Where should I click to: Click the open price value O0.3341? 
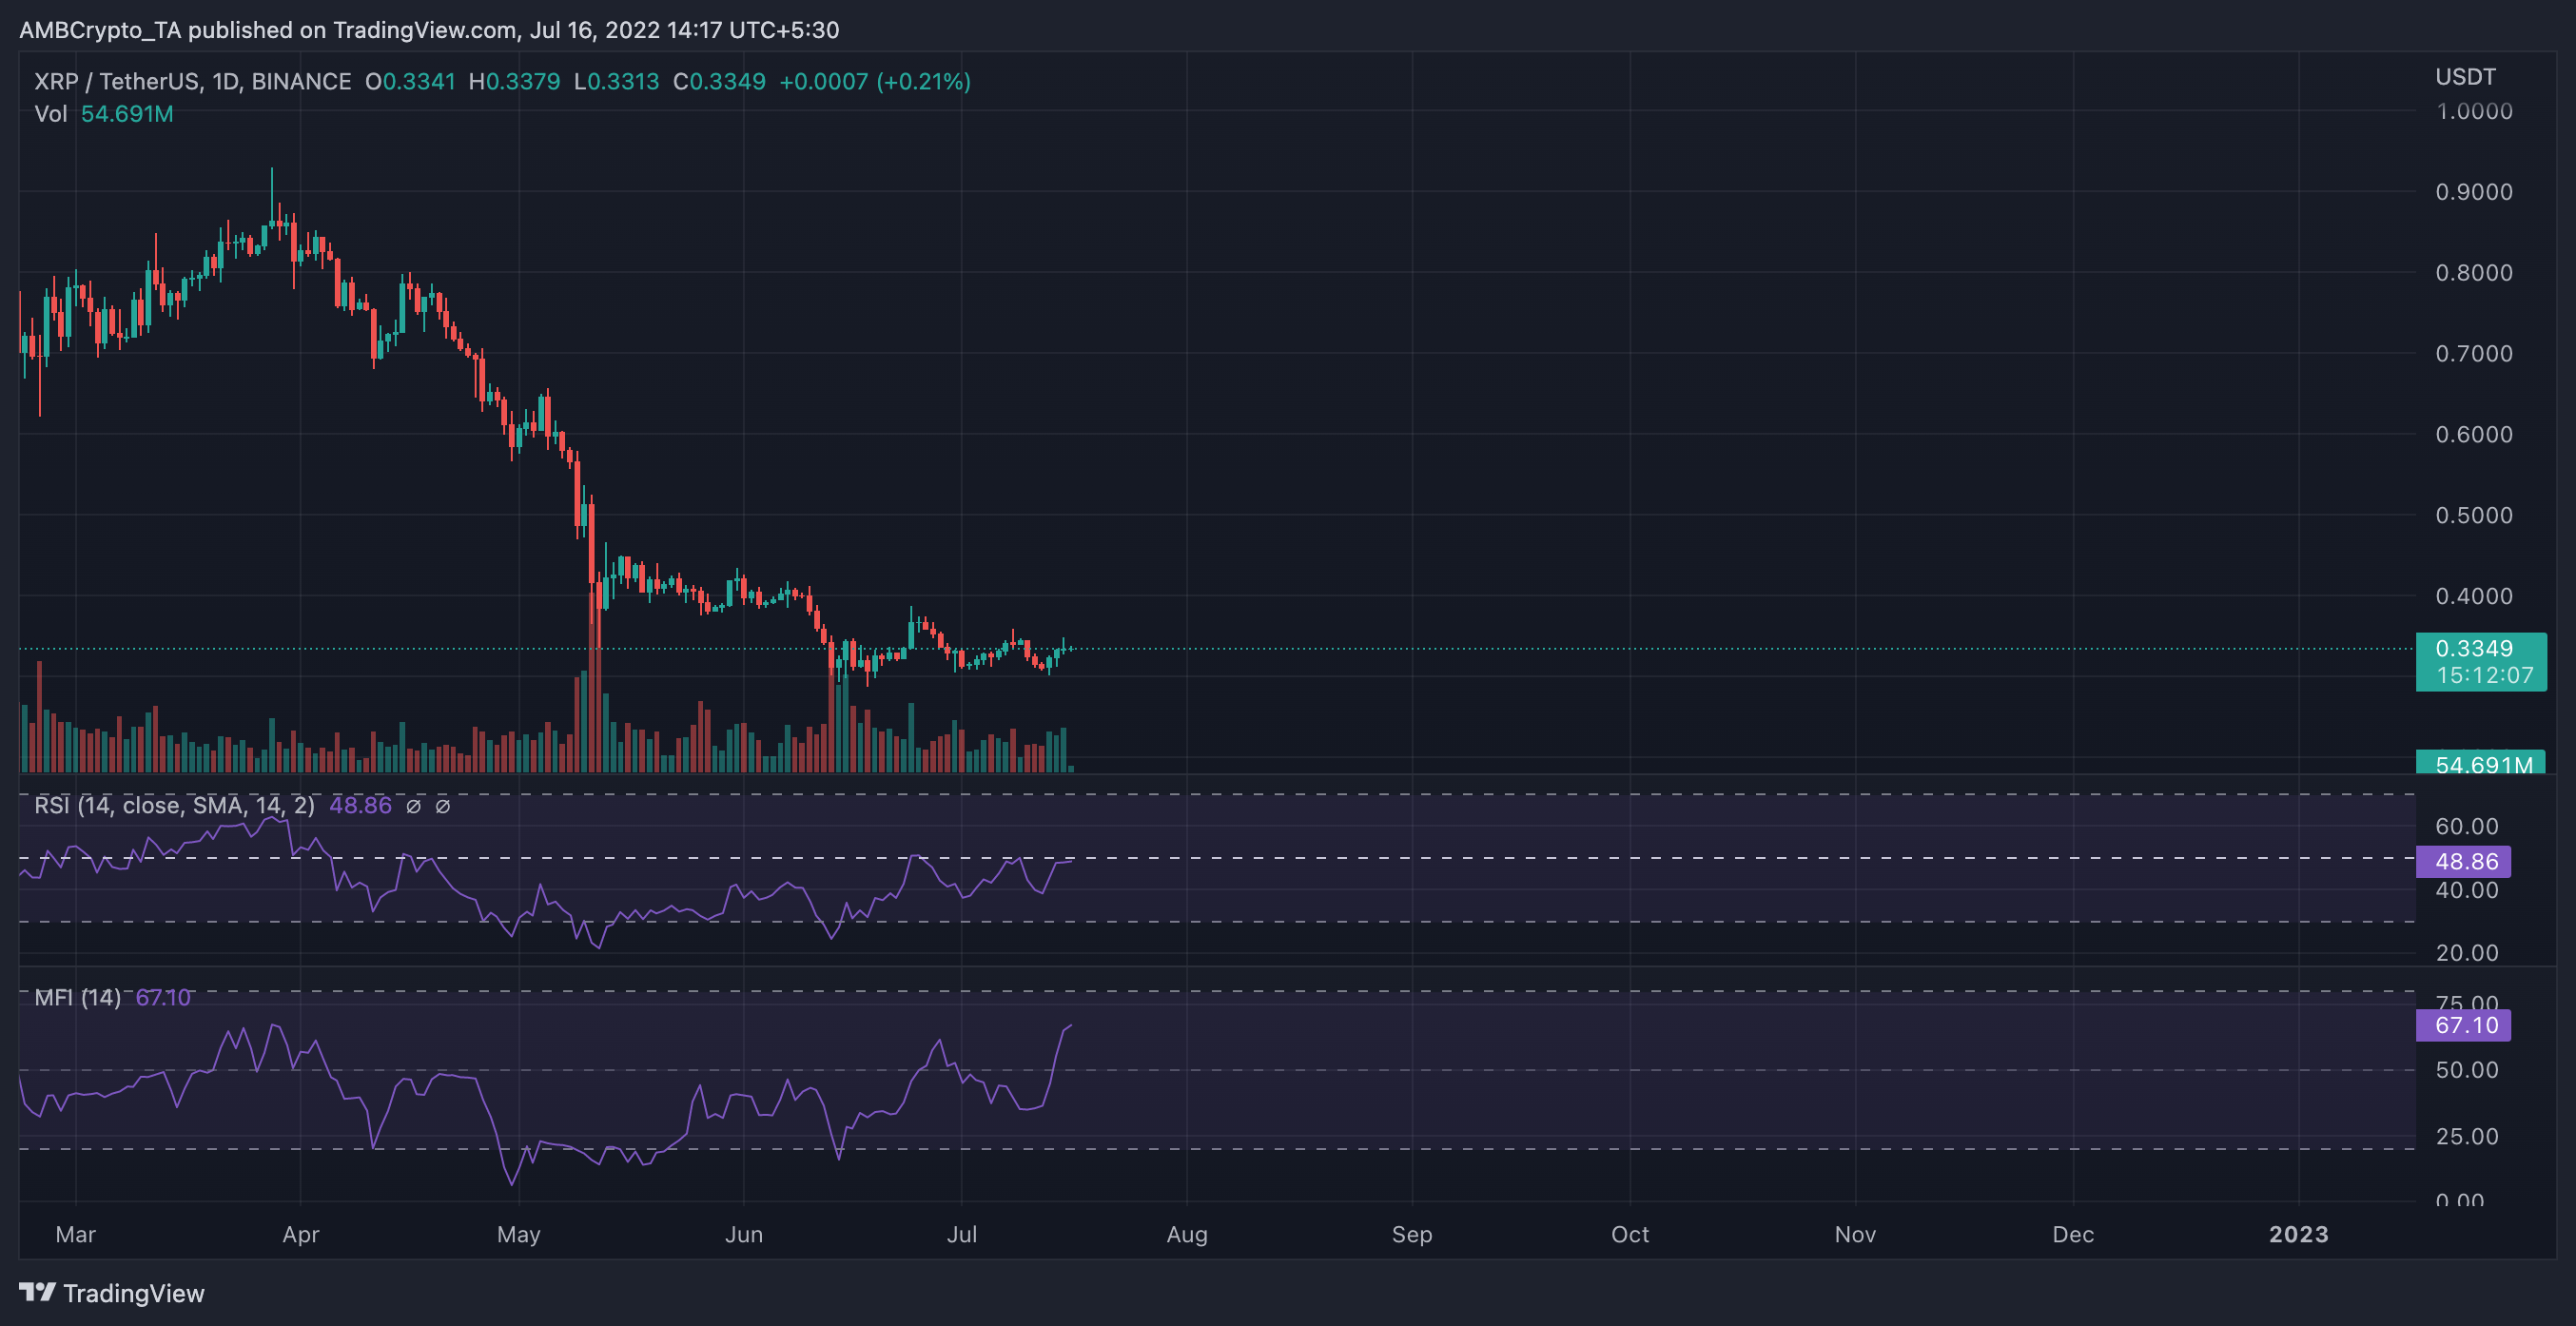click(x=410, y=82)
